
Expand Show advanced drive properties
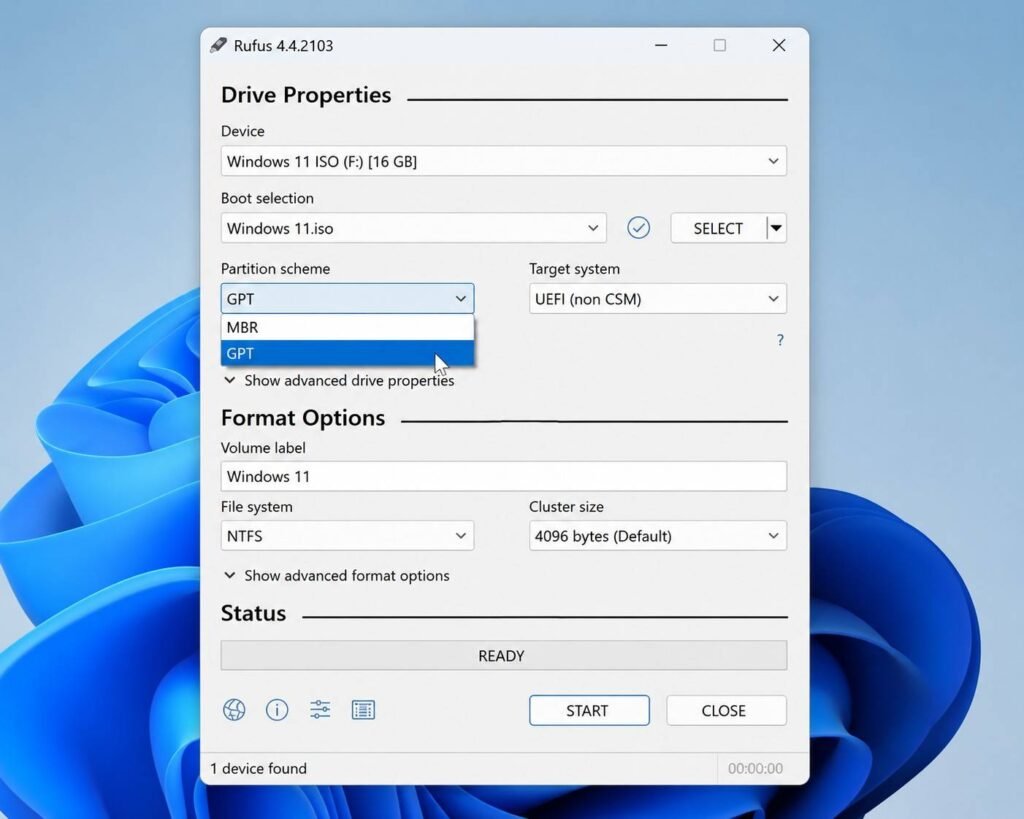pos(339,380)
